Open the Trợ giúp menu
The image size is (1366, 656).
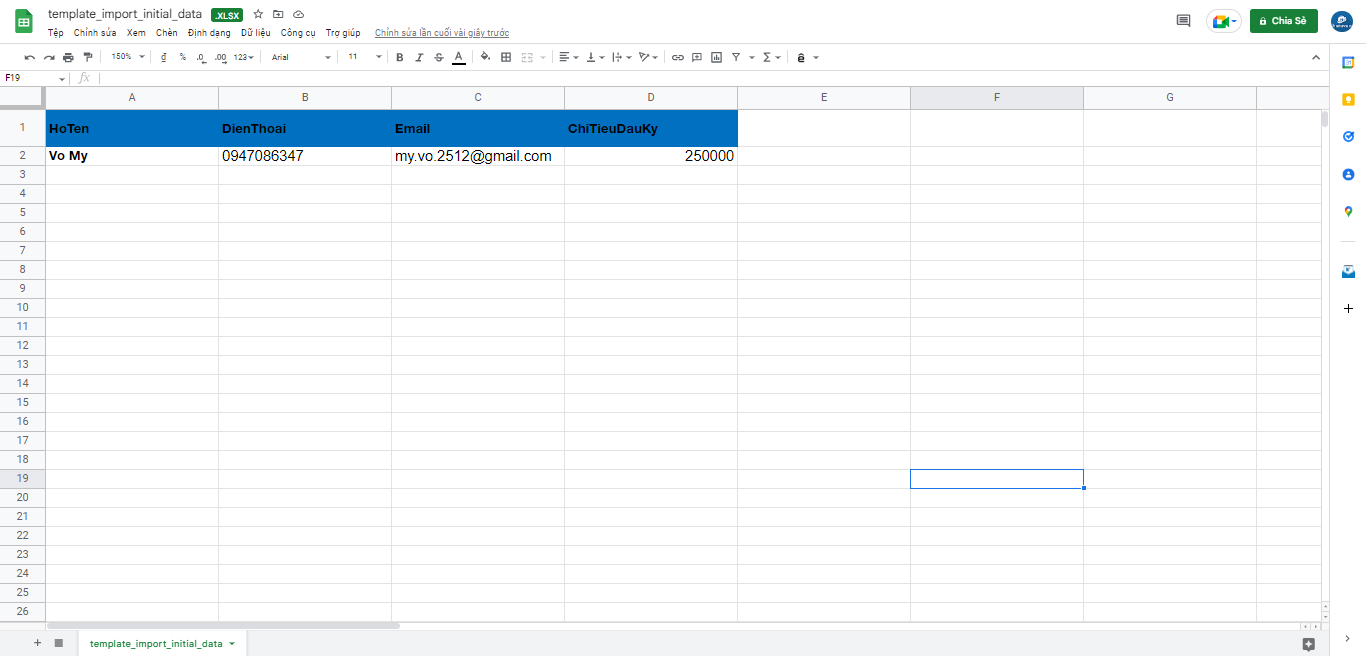(x=343, y=33)
